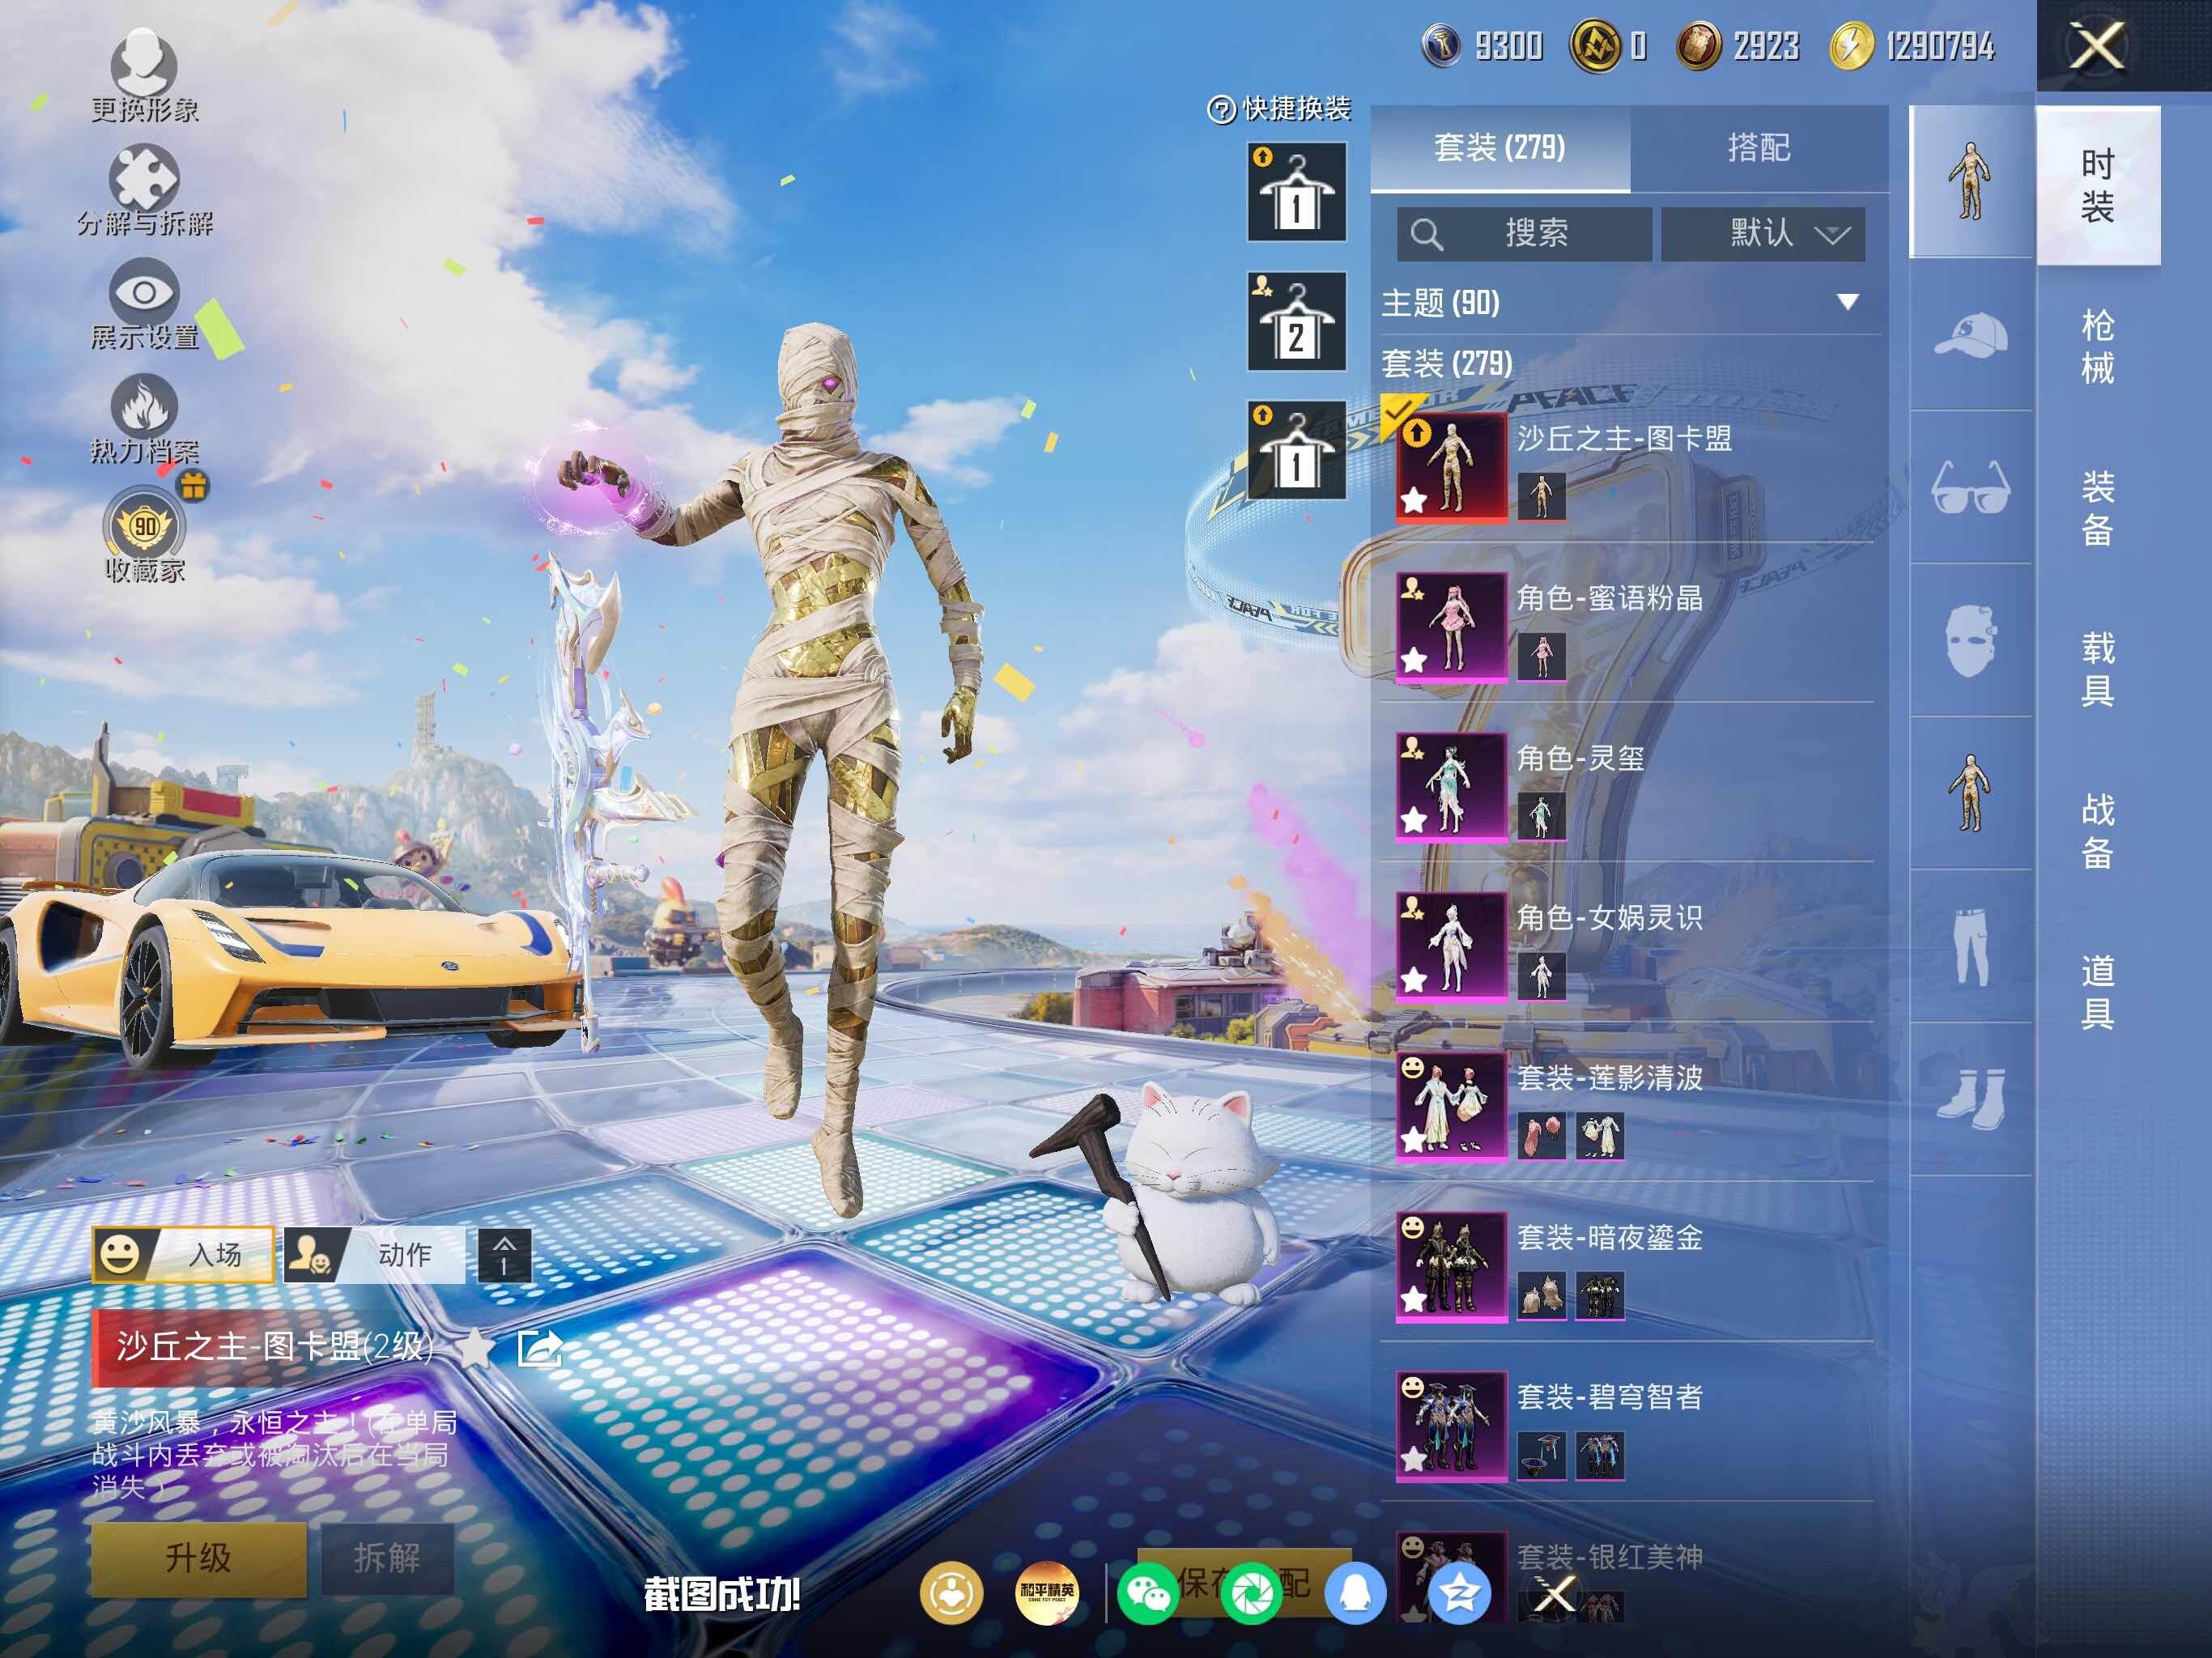Select the 套装-碧穹智者 outfit thumbnail

click(x=1451, y=1426)
